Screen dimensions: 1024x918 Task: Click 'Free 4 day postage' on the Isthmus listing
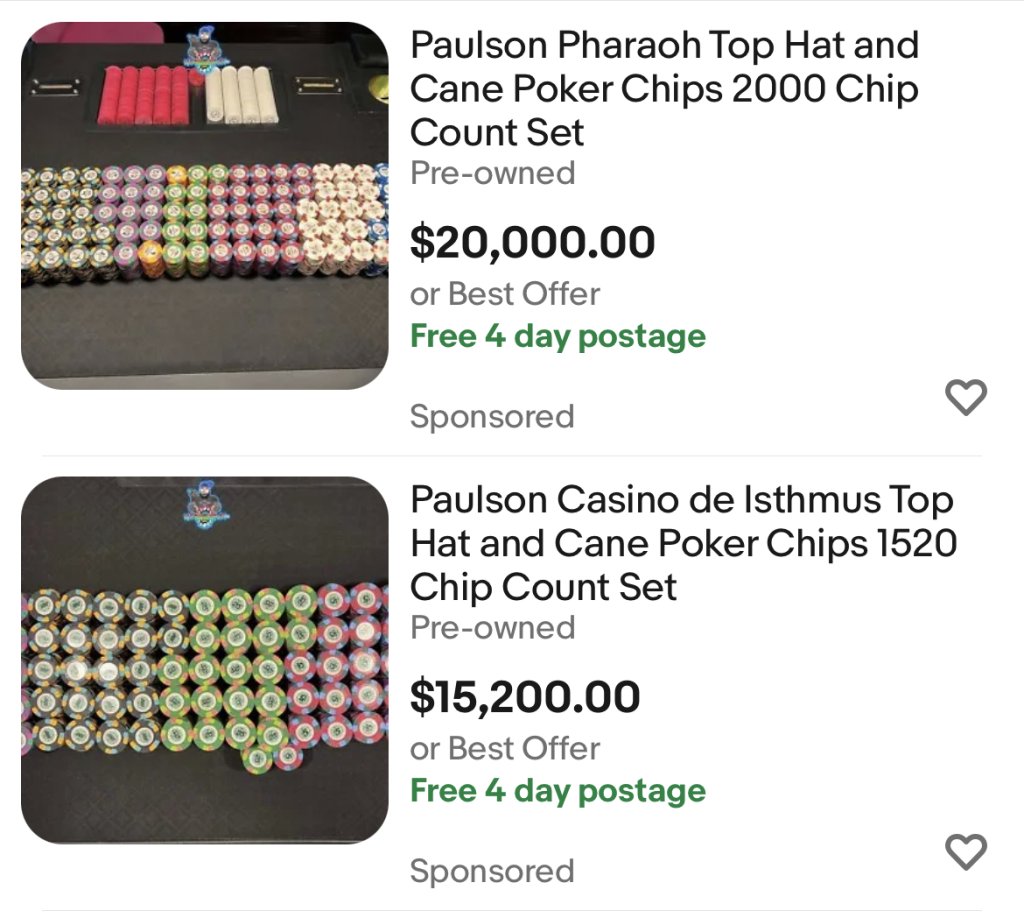[x=557, y=790]
